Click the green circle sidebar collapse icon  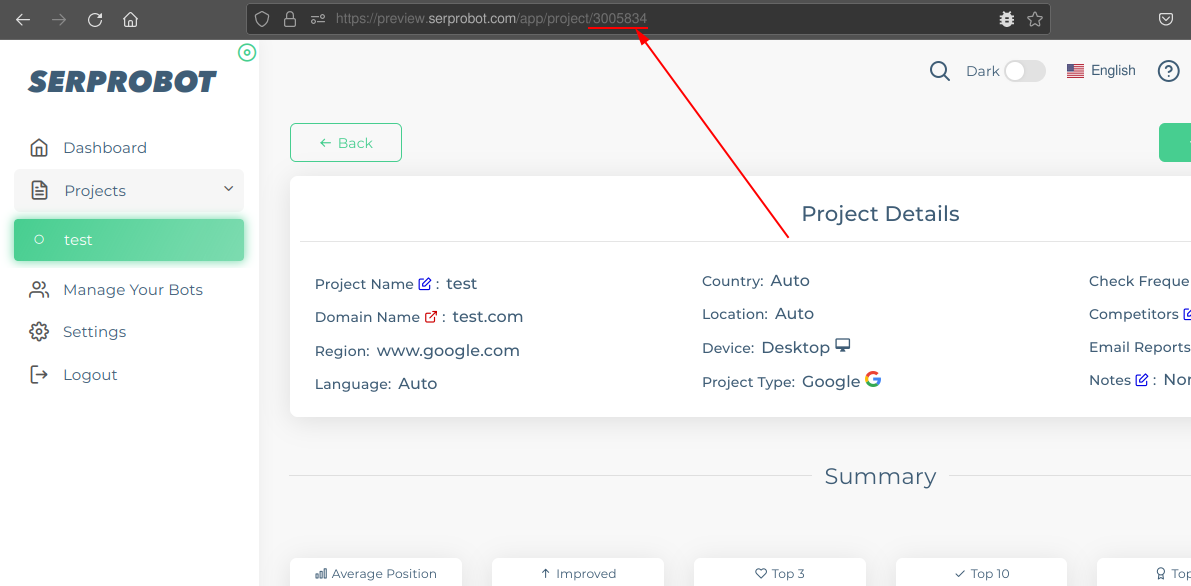[x=247, y=52]
